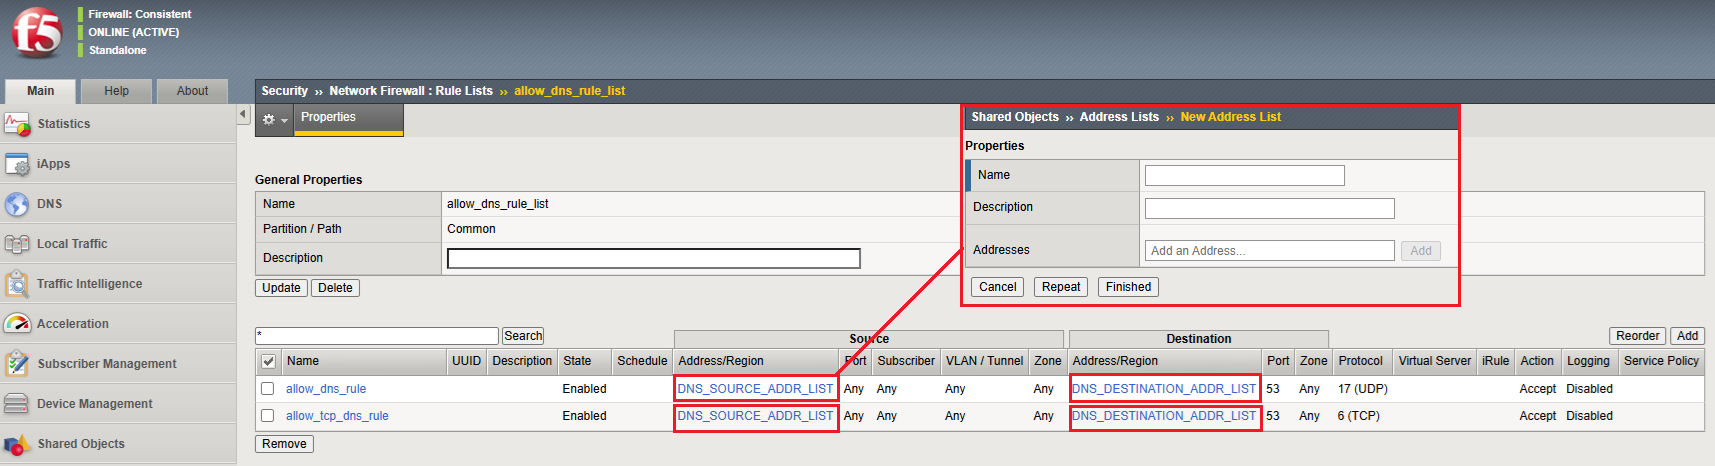1715x466 pixels.
Task: Click the Address Lists breadcrumb
Action: 1119,117
